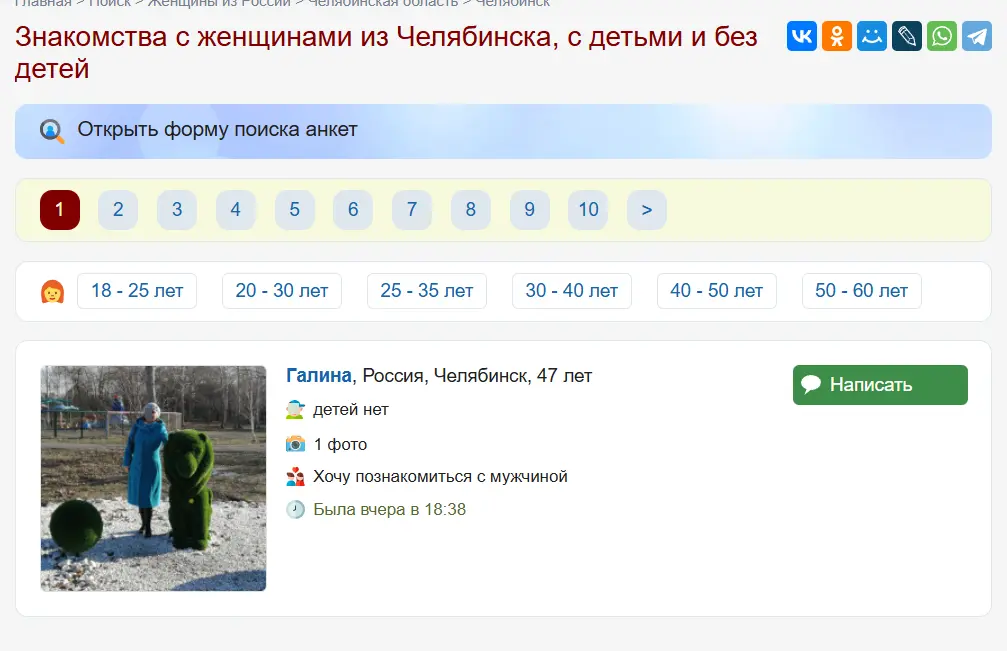Viewport: 1007px width, 651px height.
Task: Click the clock icon next to Была вчера
Action: pos(294,509)
